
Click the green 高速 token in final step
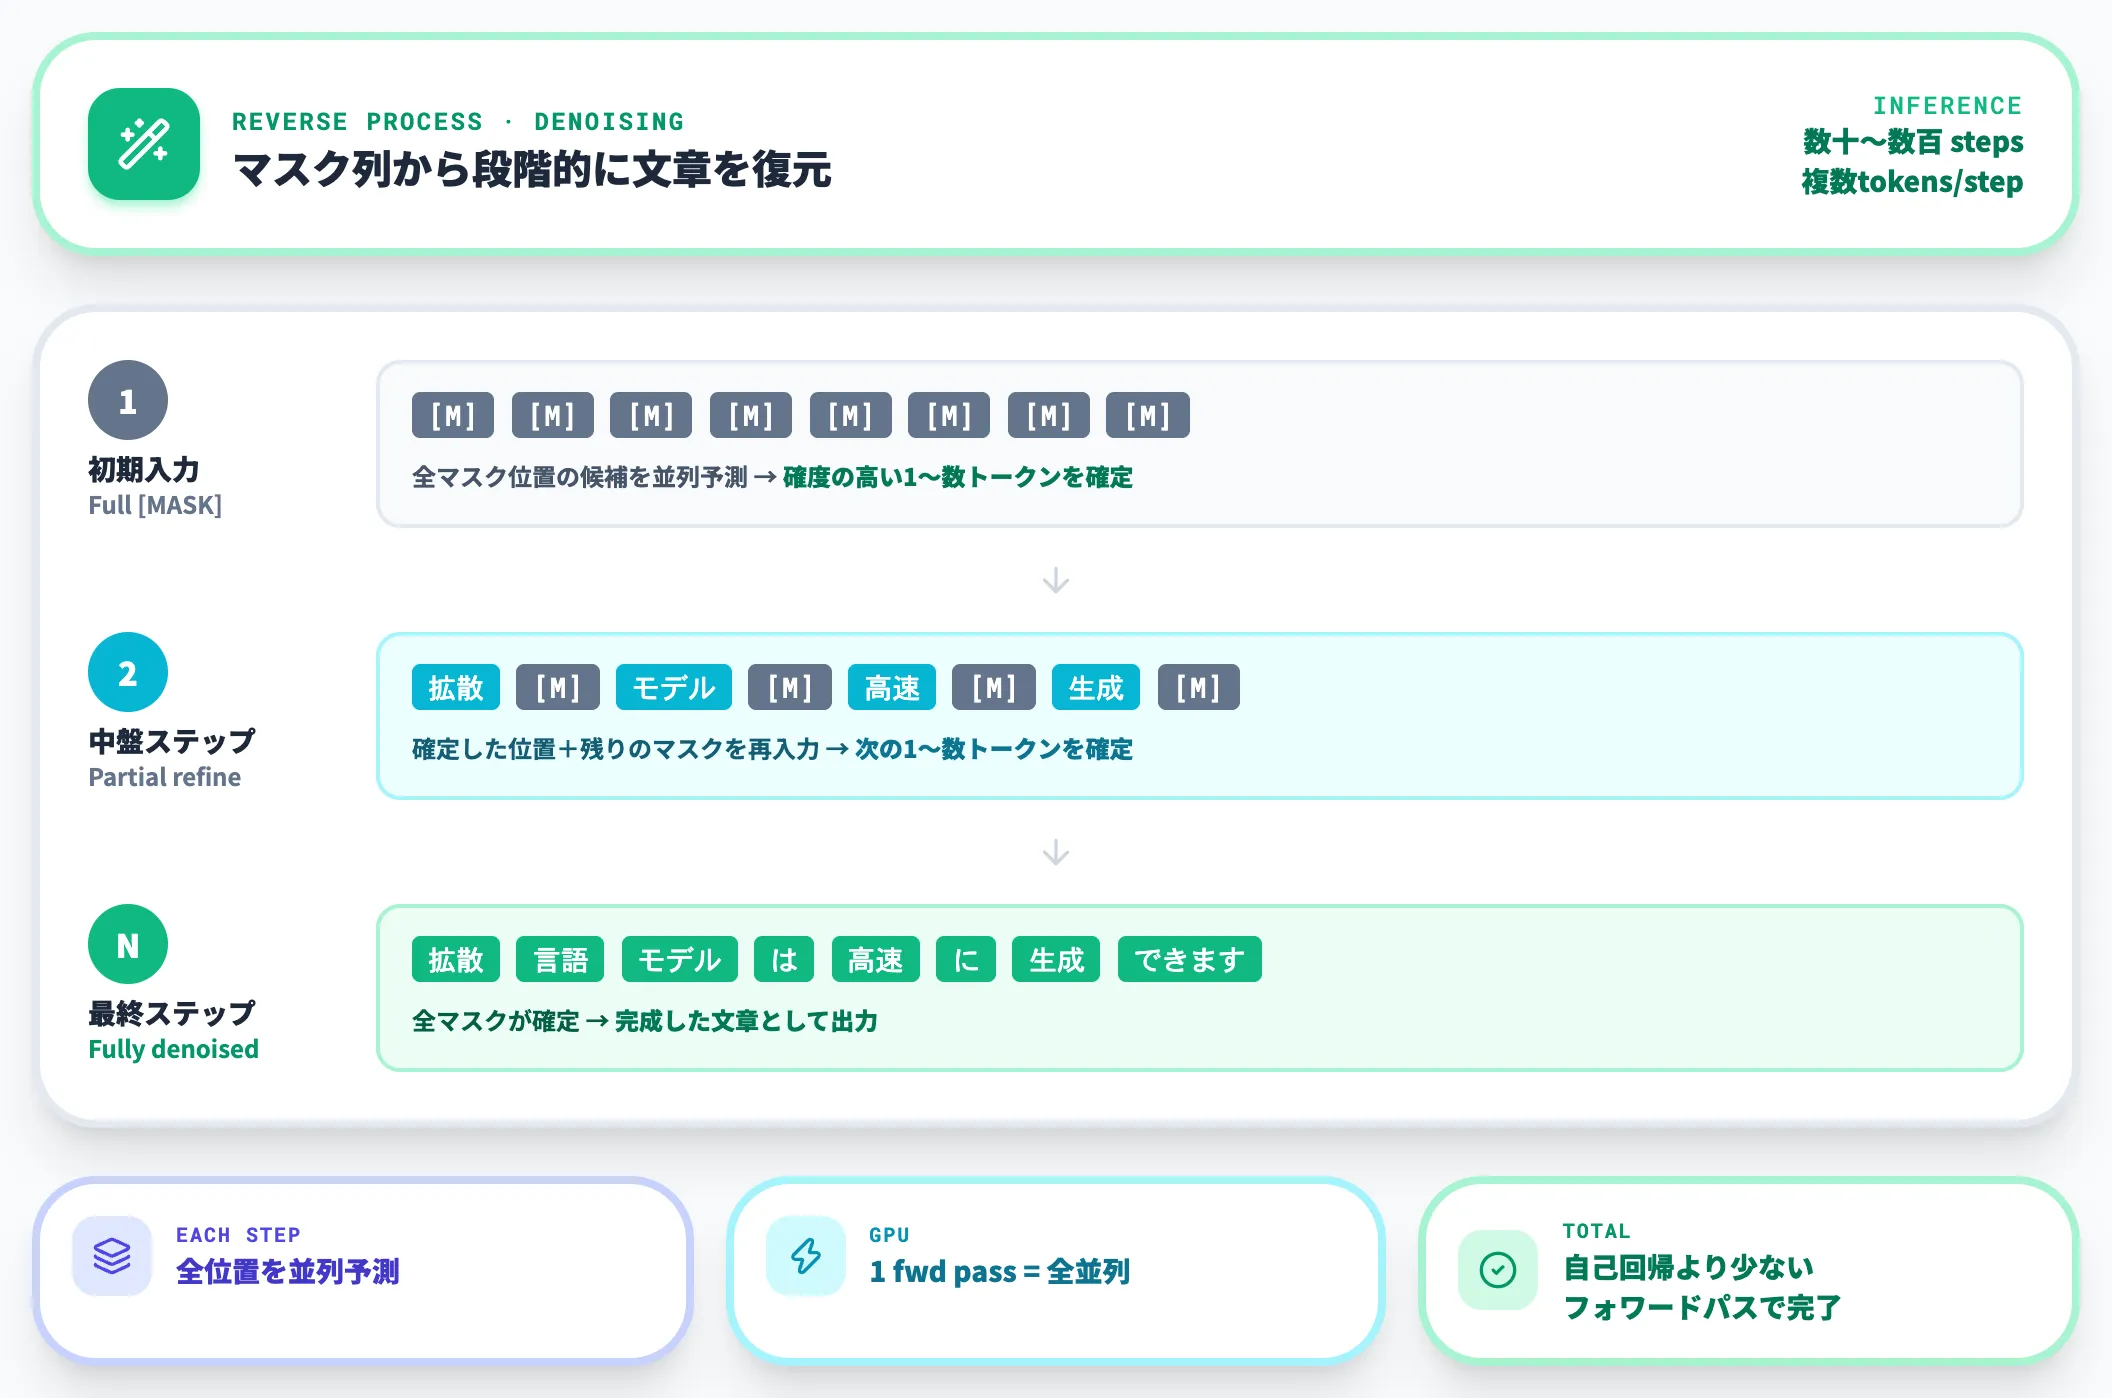tap(876, 959)
